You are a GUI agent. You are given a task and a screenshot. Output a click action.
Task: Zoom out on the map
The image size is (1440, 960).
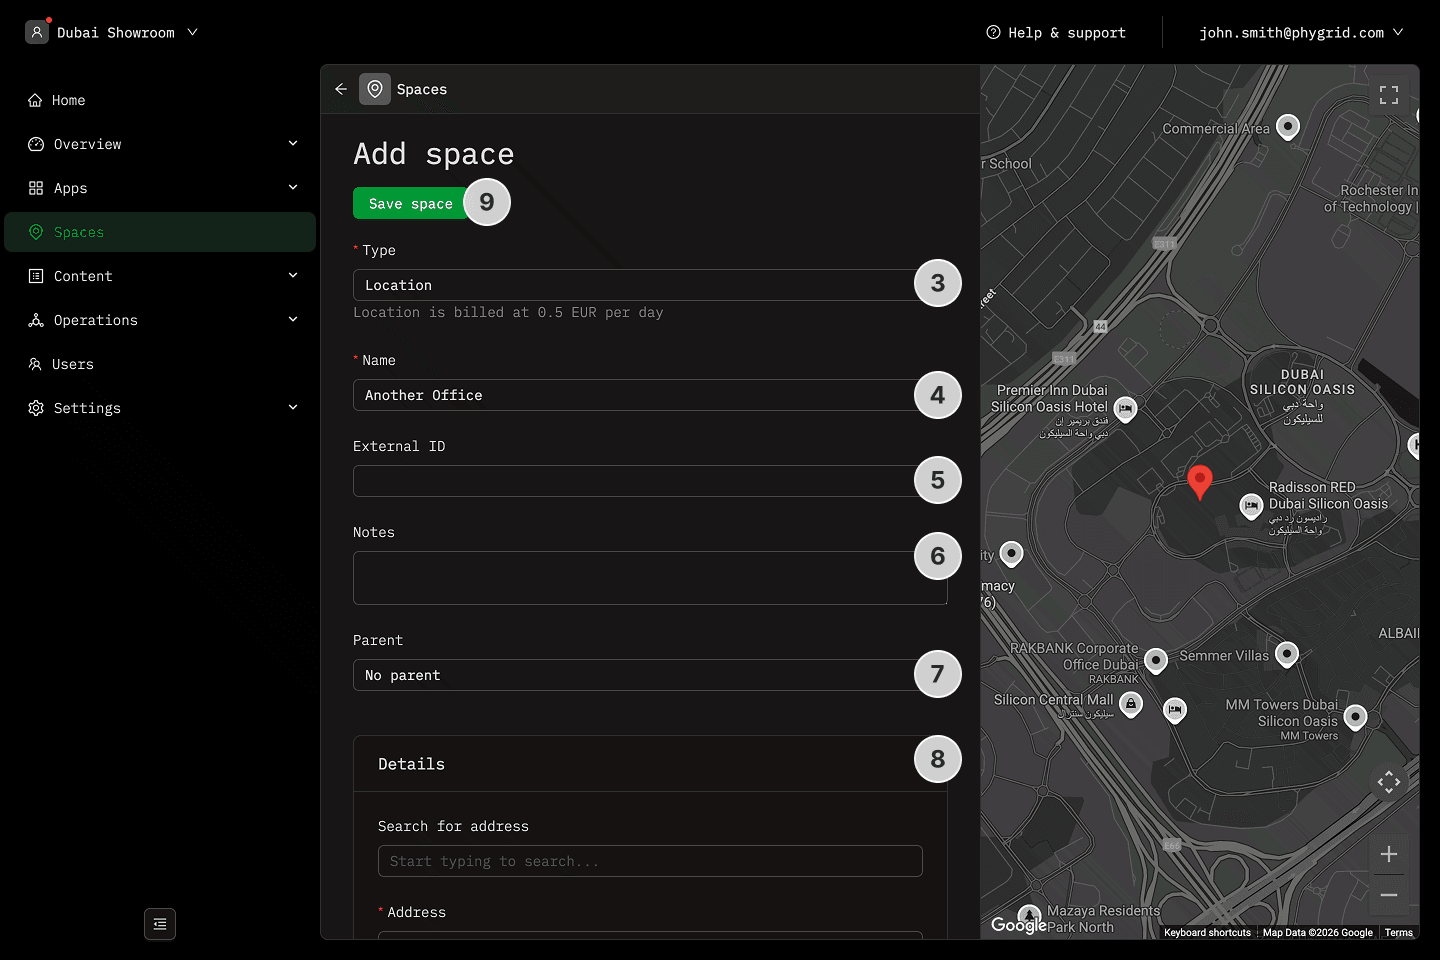1388,895
